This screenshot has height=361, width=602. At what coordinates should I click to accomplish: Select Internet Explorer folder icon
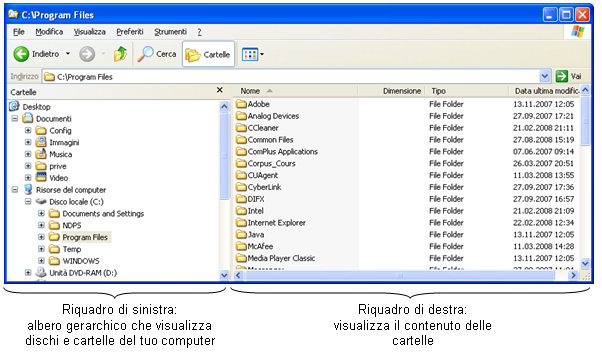point(241,222)
